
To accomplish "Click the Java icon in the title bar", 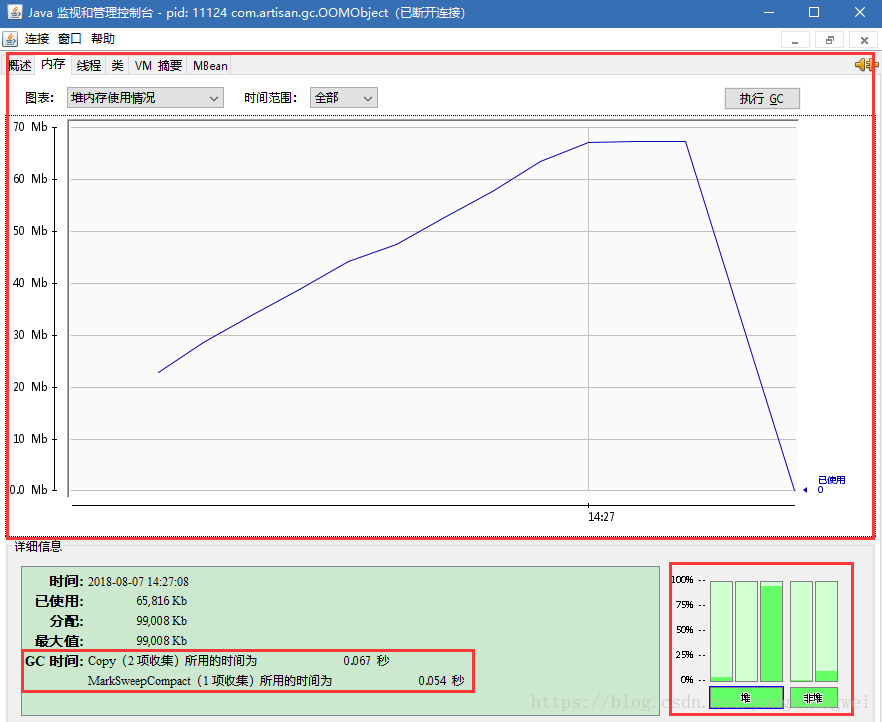I will 13,13.
